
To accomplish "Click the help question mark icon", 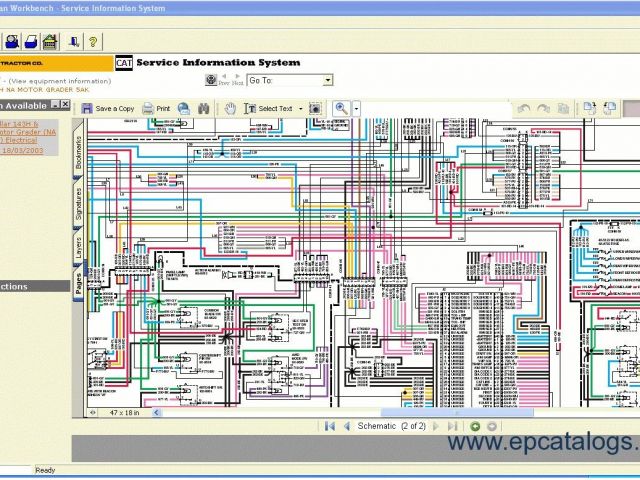I will 93,42.
